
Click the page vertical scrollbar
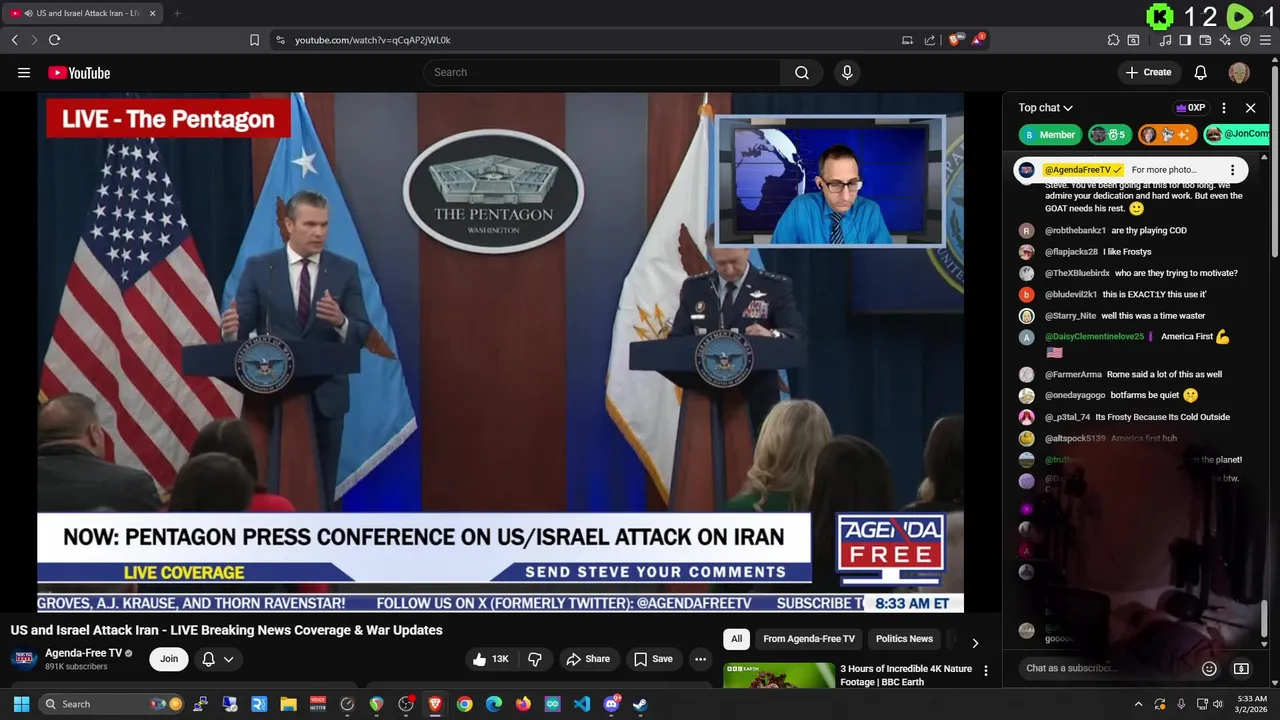point(1276,160)
